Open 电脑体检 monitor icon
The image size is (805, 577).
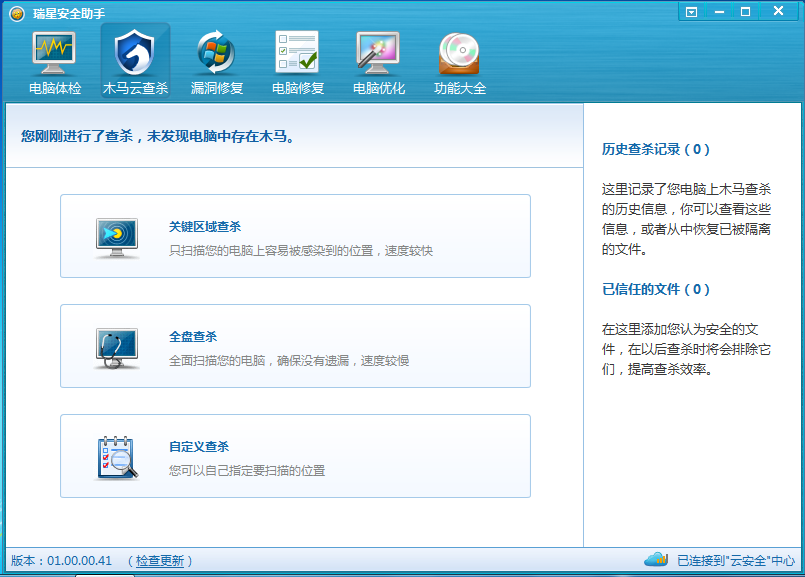click(54, 52)
